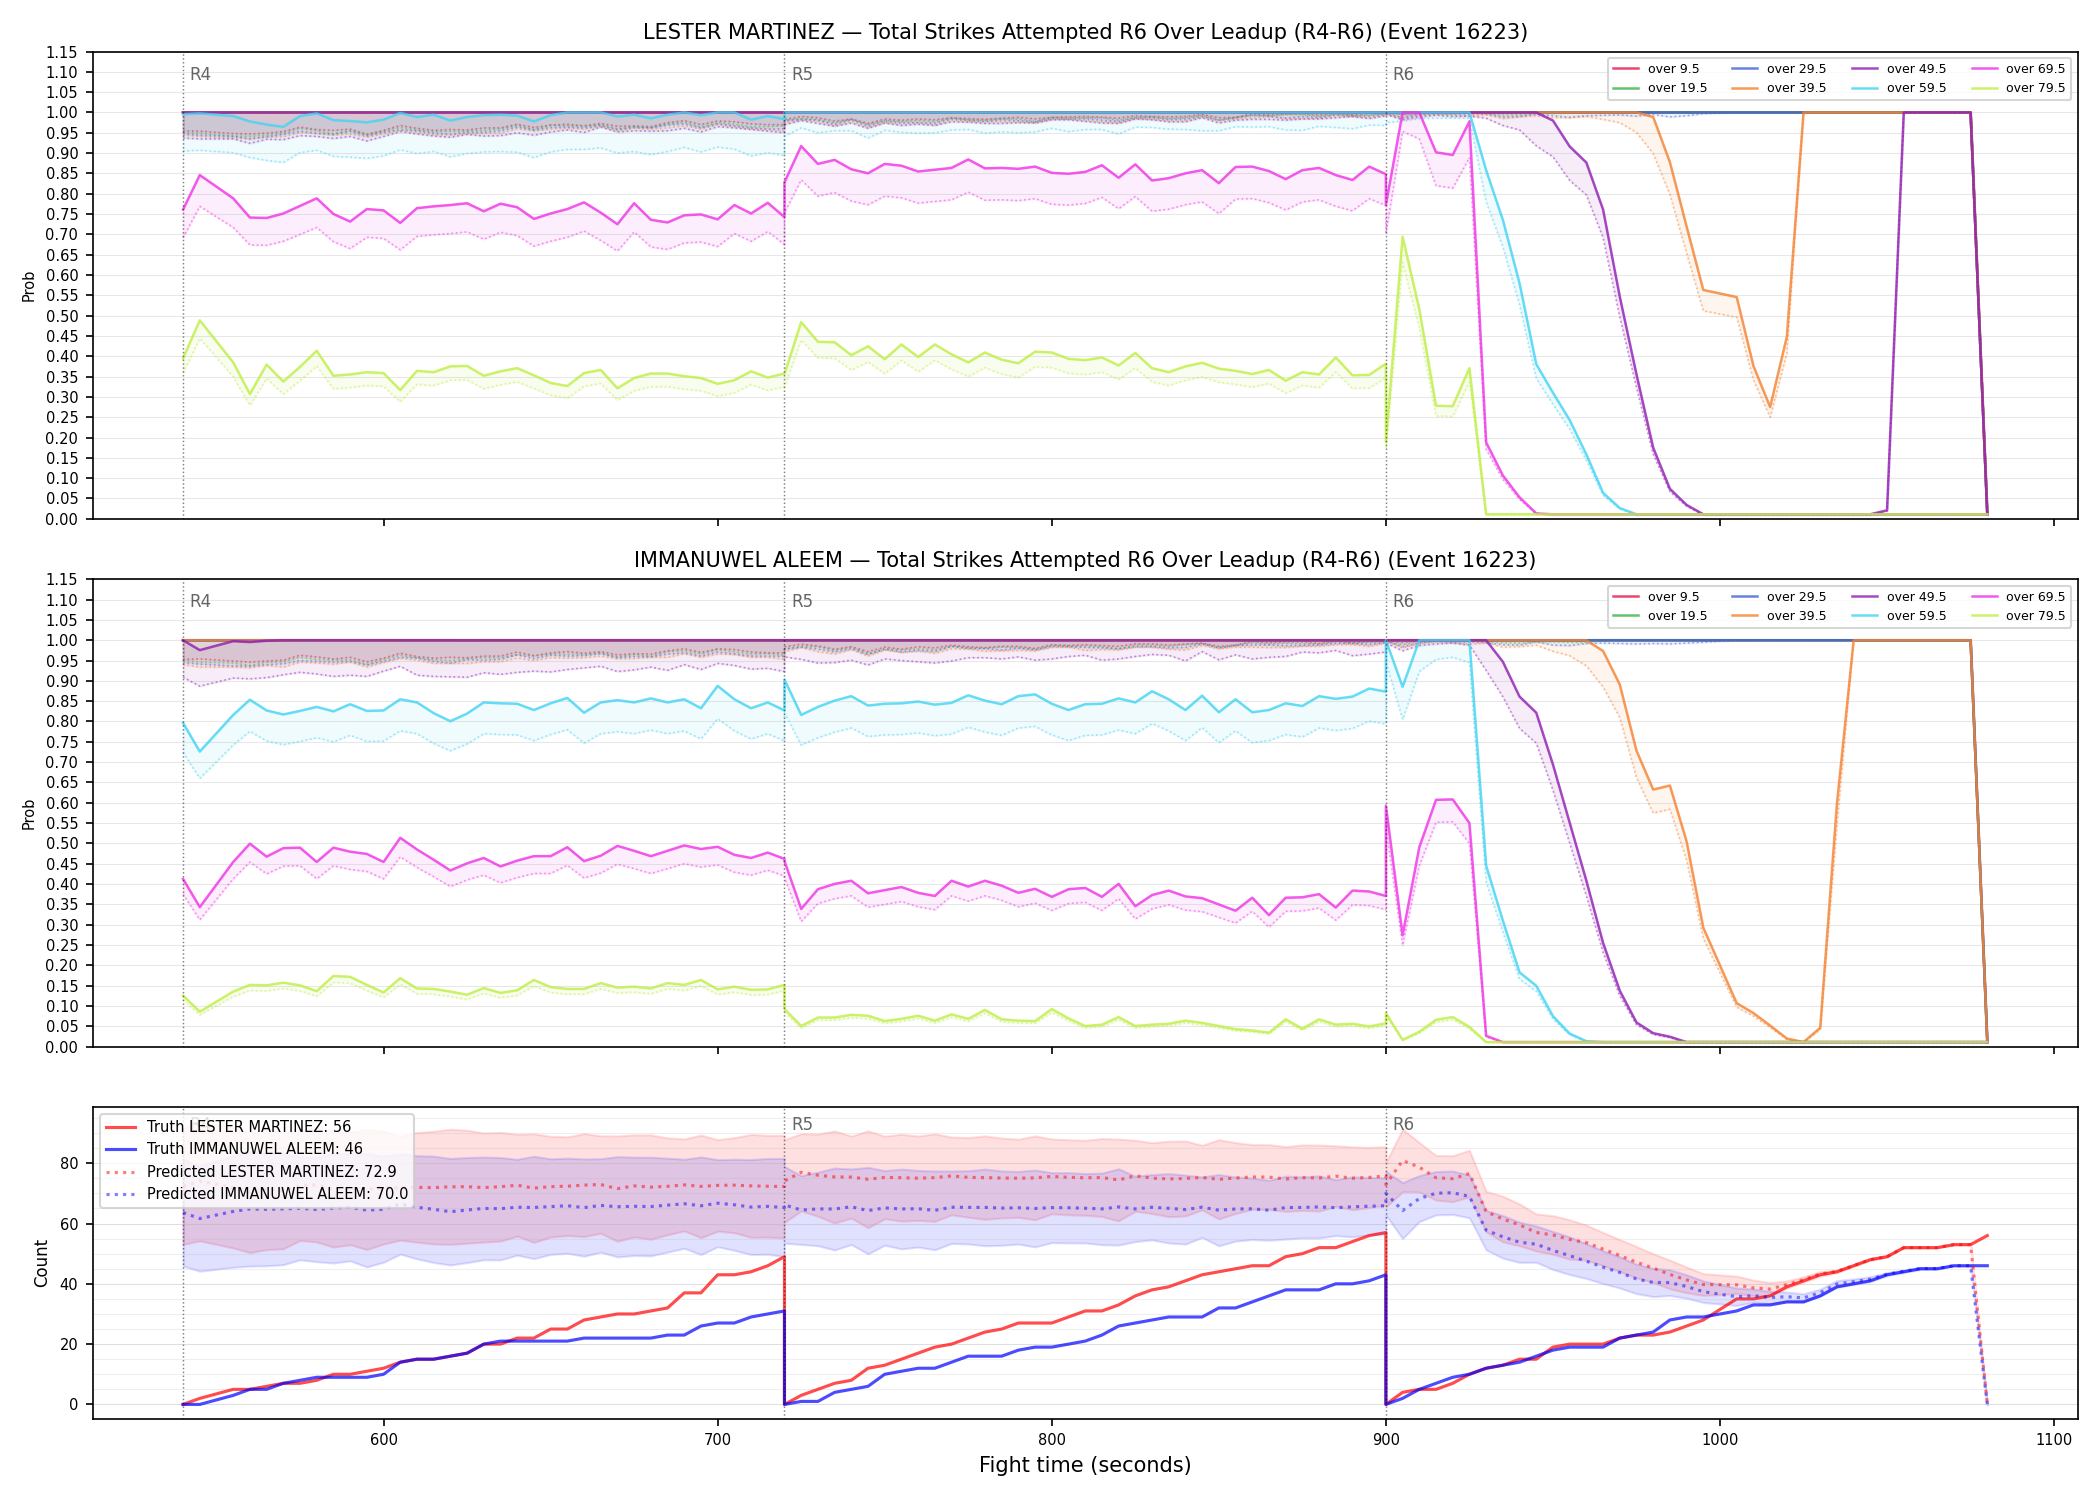The image size is (2100, 1500).
Task: Click the R5 marker on the Count chart
Action: tap(802, 1124)
